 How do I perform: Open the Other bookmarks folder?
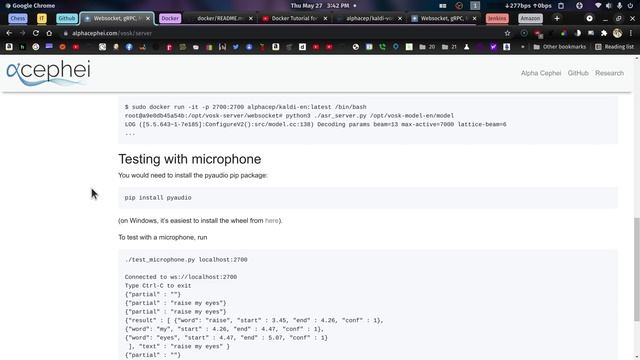coord(560,47)
